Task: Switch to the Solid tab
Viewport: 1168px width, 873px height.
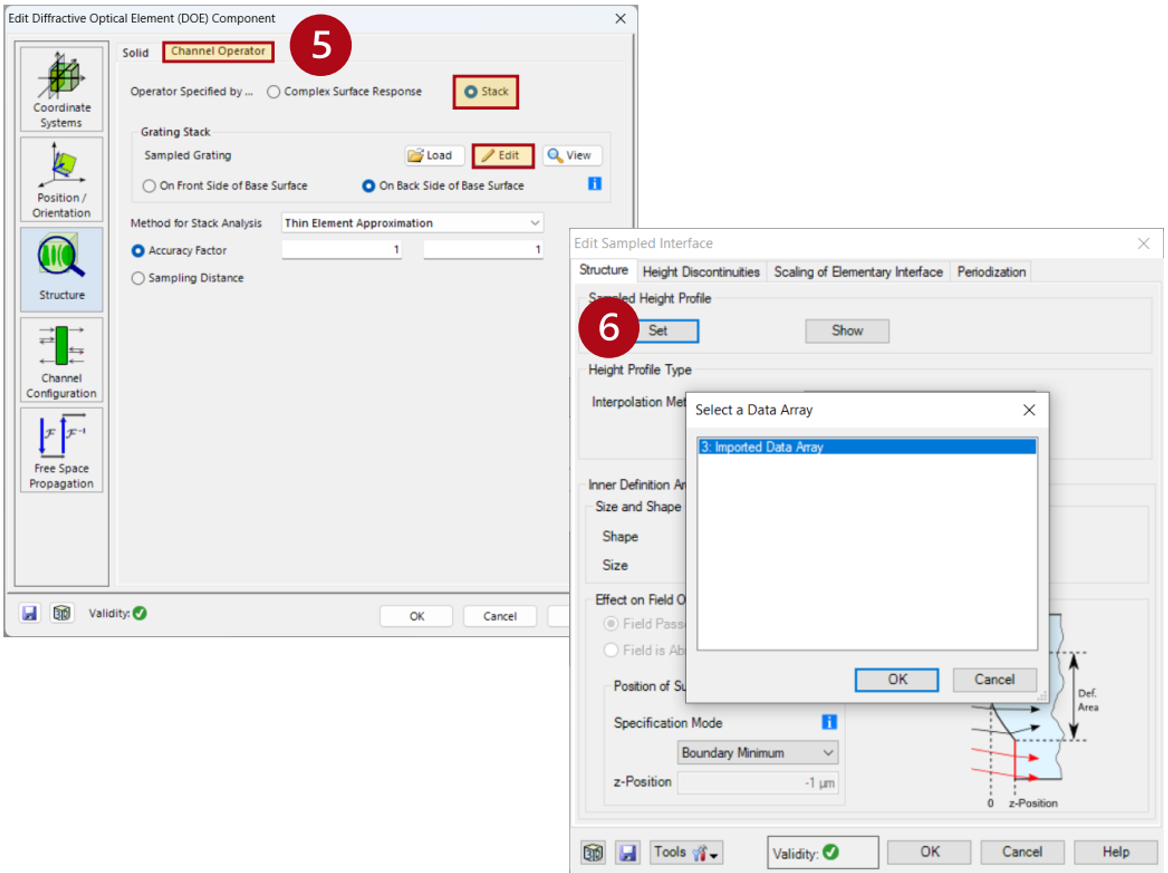Action: point(136,52)
